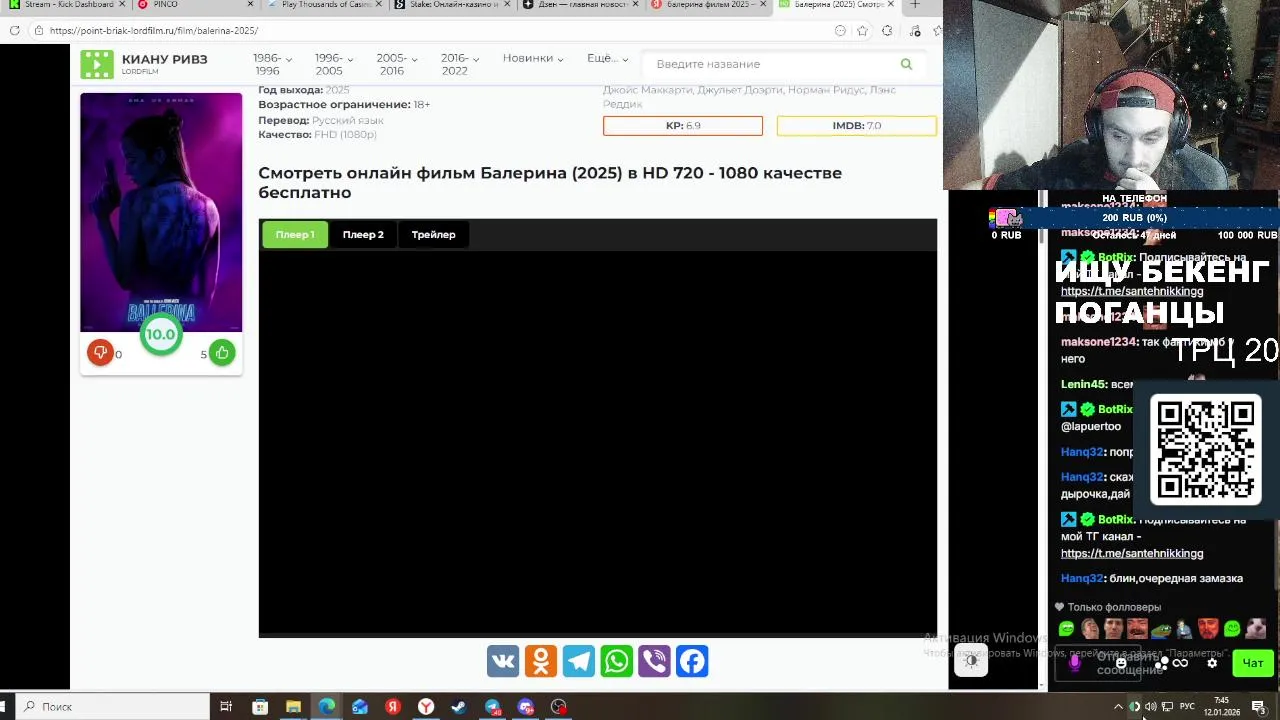Click the browser address bar URL
1280x720 pixels.
click(154, 31)
